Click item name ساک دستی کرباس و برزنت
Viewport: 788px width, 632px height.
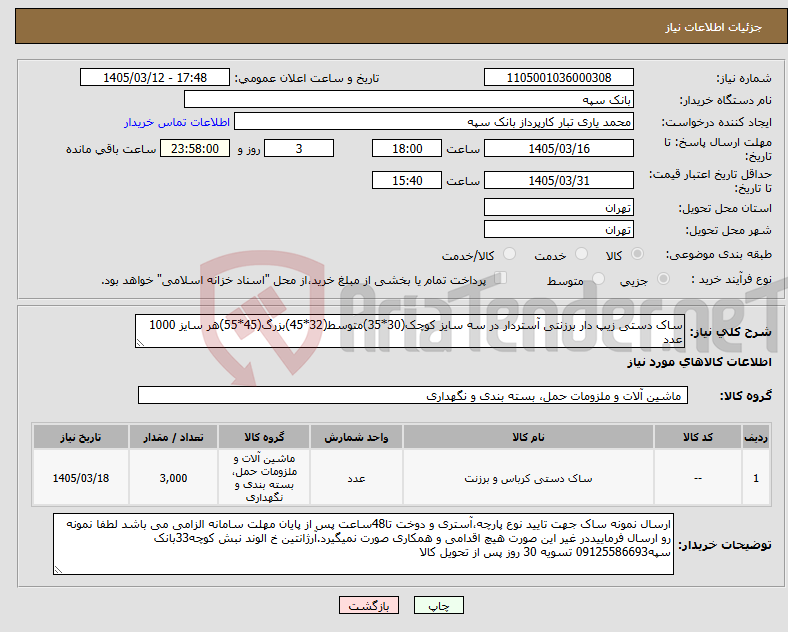click(528, 478)
